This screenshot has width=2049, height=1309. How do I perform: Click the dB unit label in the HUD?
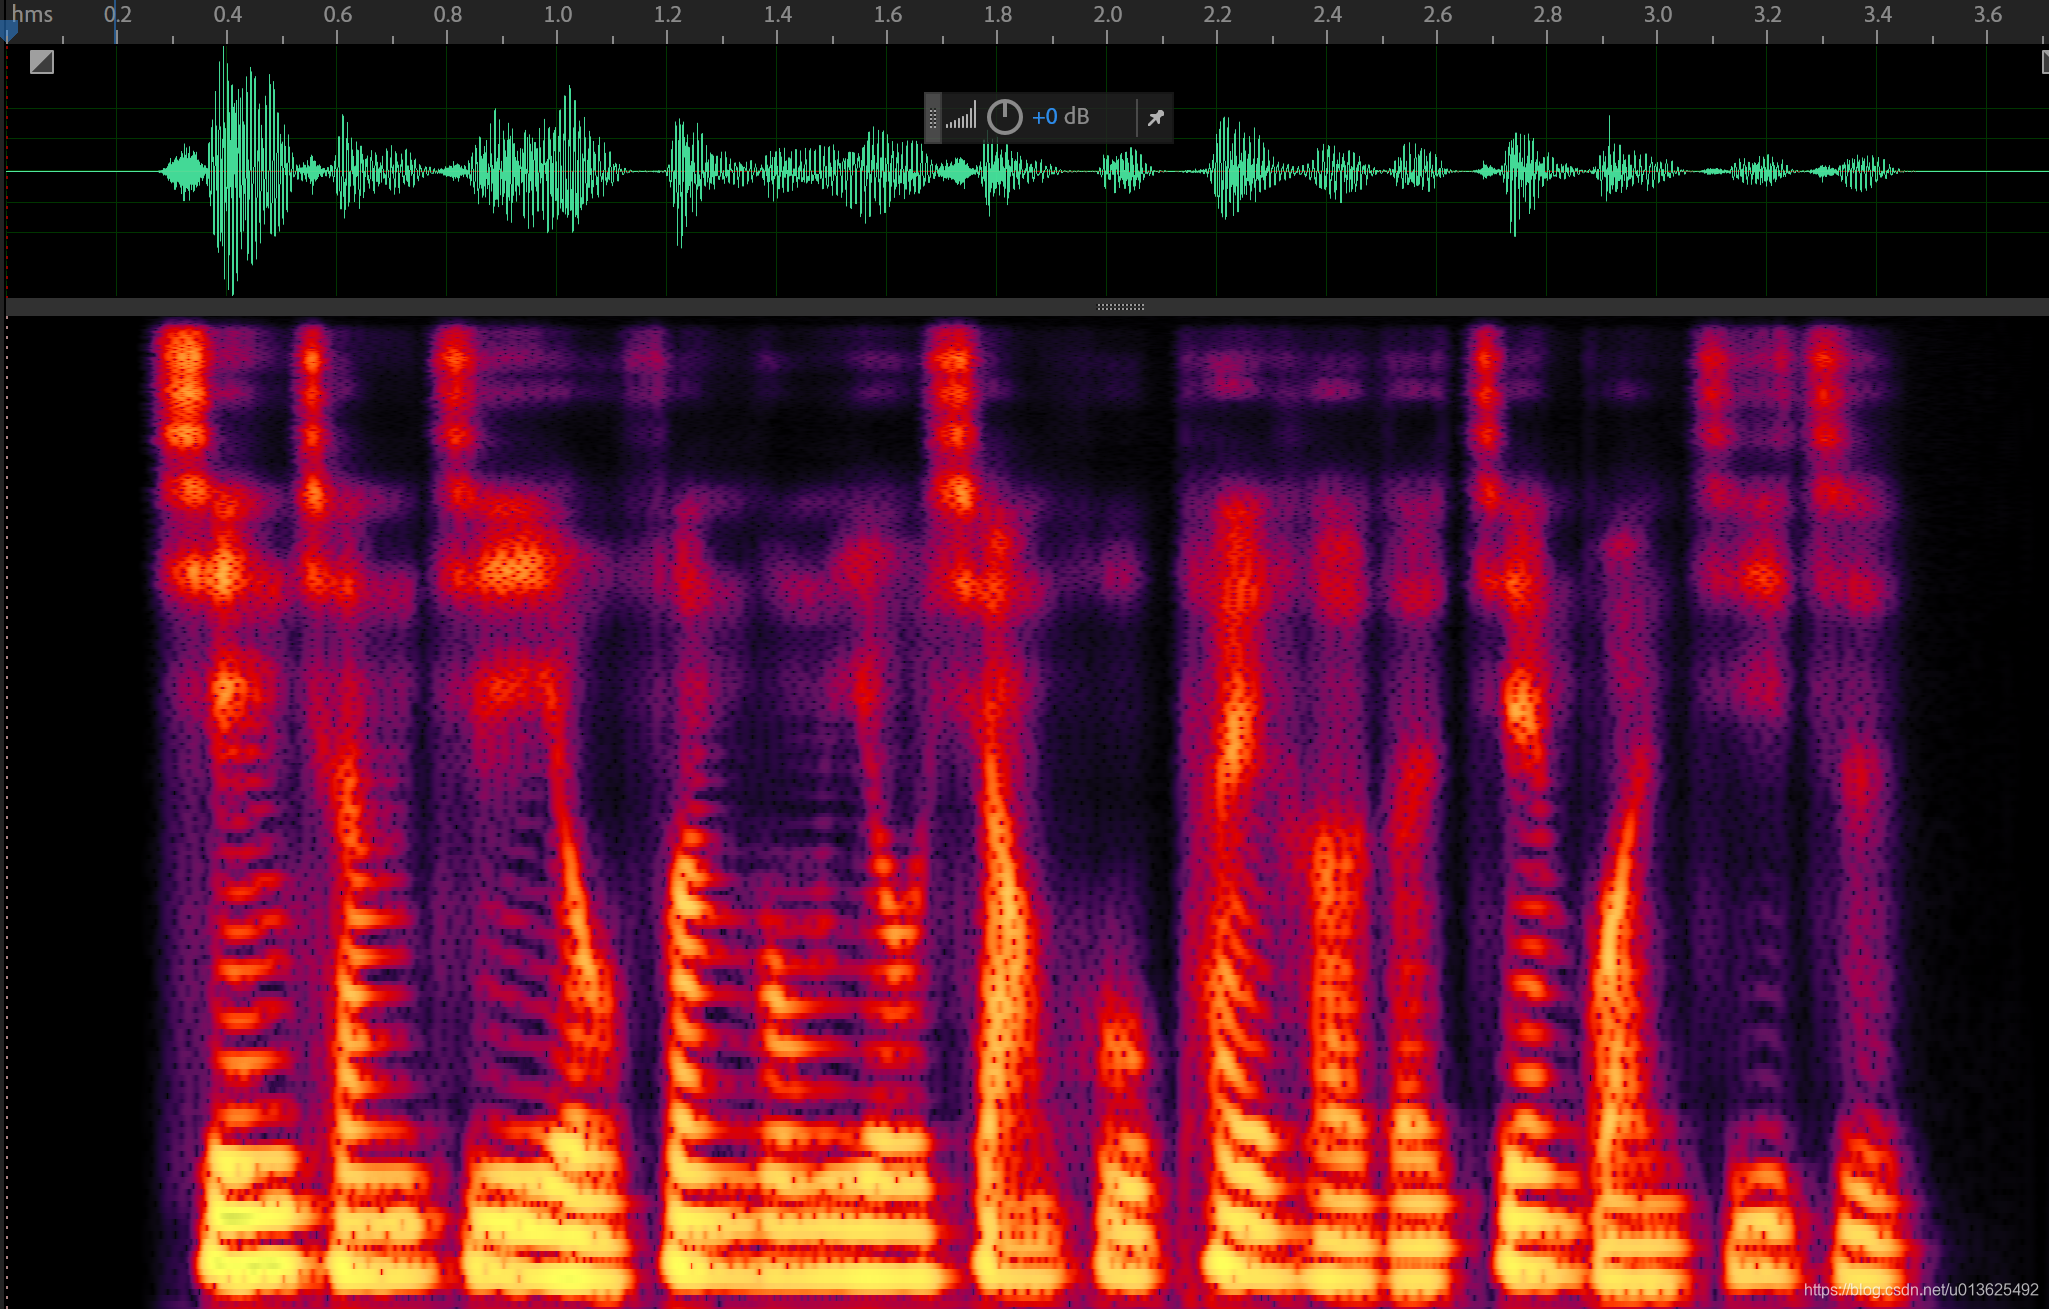coord(1075,117)
